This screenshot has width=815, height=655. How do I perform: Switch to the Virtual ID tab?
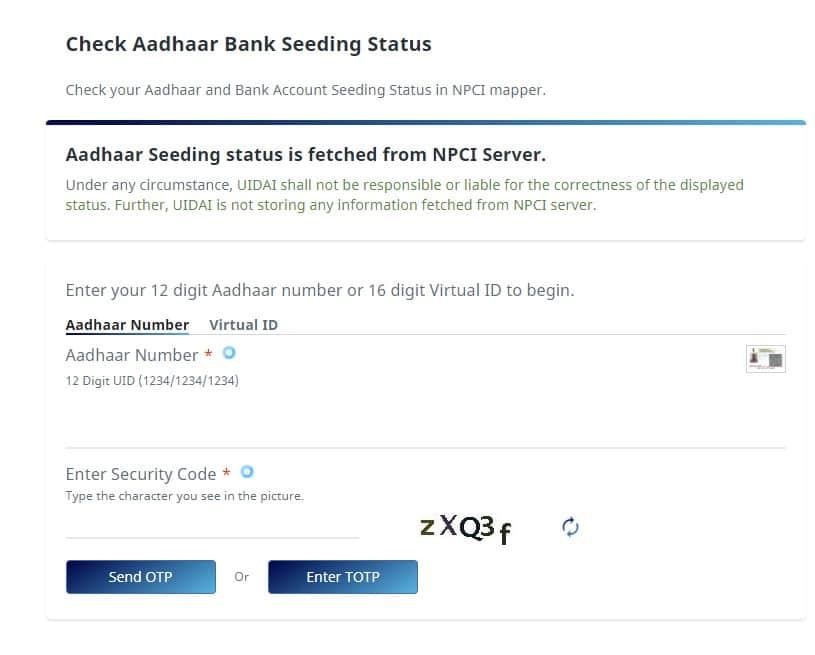pyautogui.click(x=243, y=325)
